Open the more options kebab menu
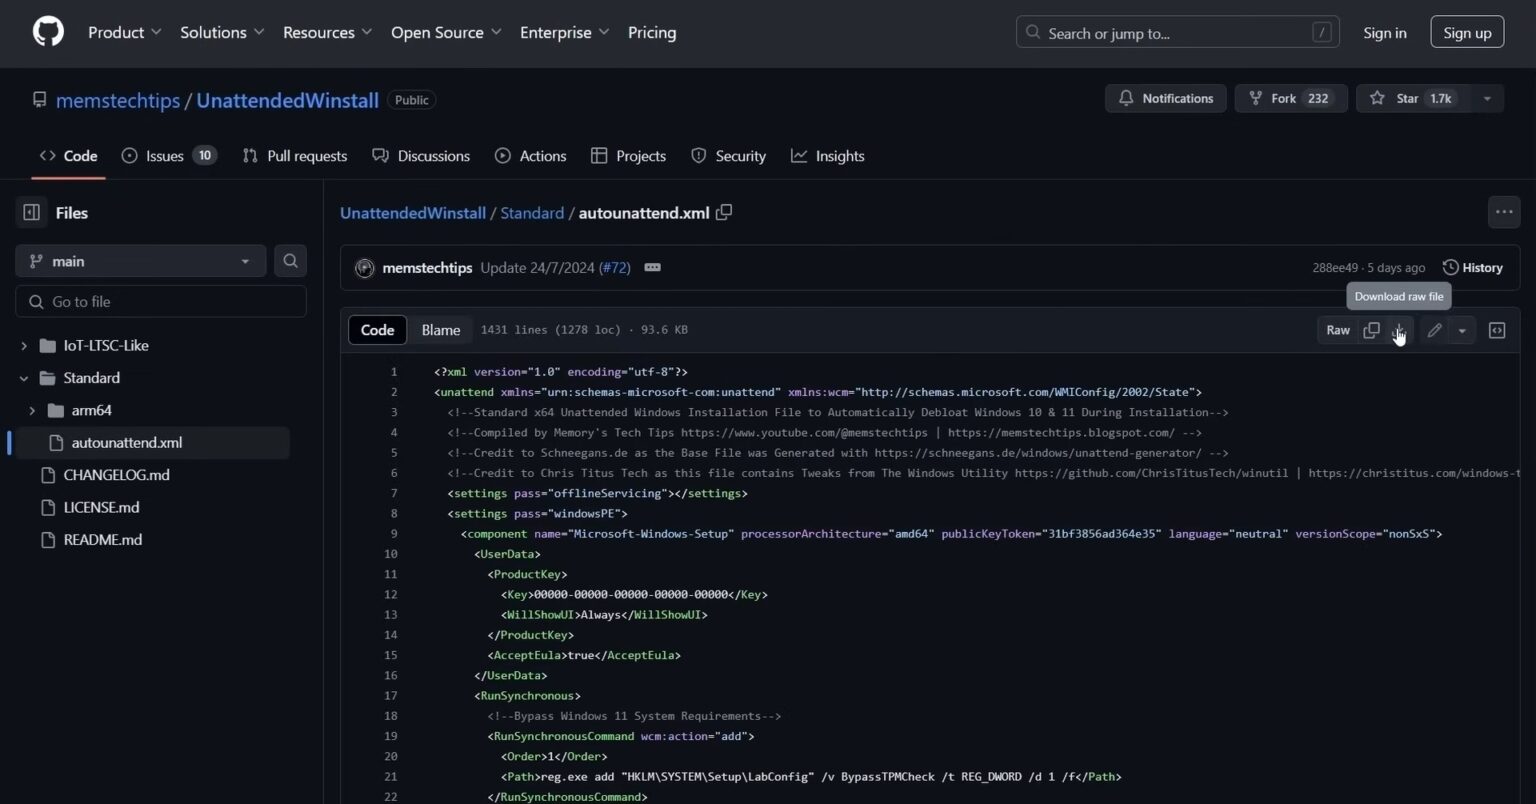 tap(1503, 211)
